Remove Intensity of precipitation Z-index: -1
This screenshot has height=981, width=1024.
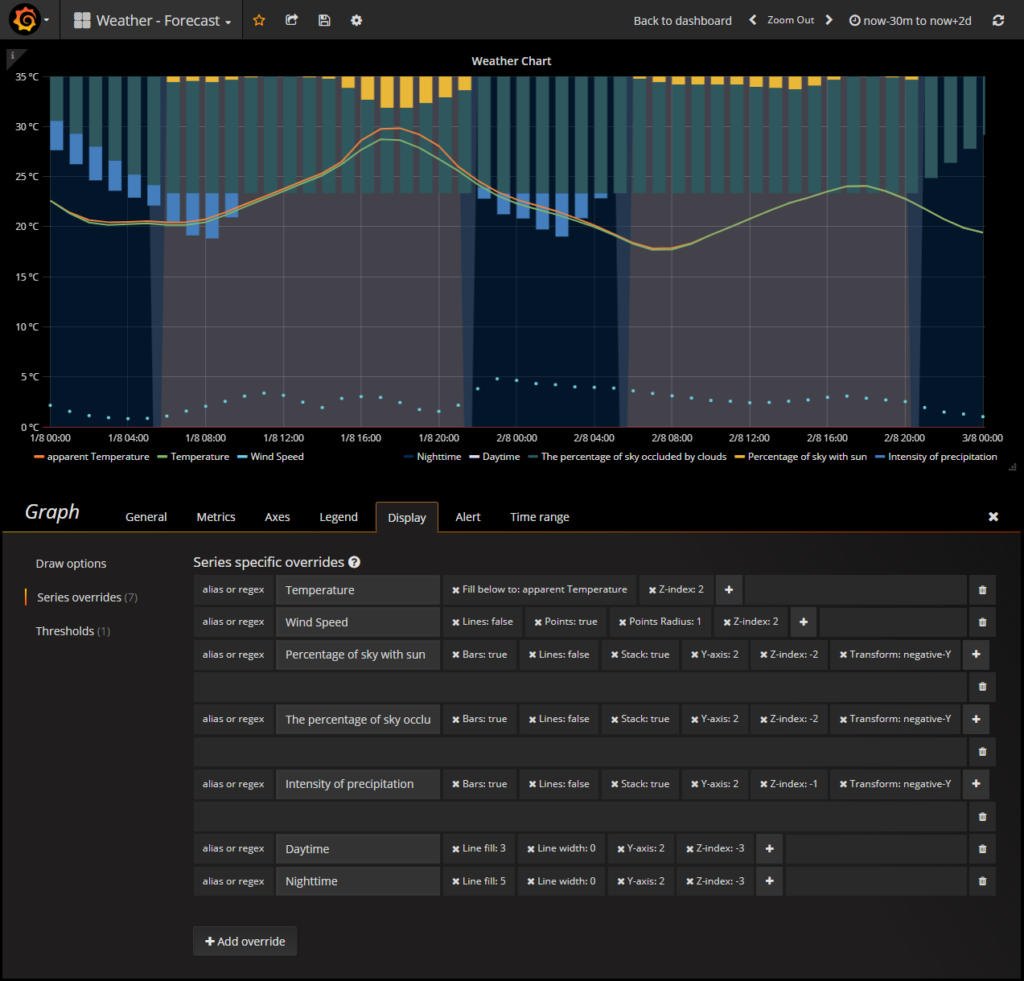point(763,784)
